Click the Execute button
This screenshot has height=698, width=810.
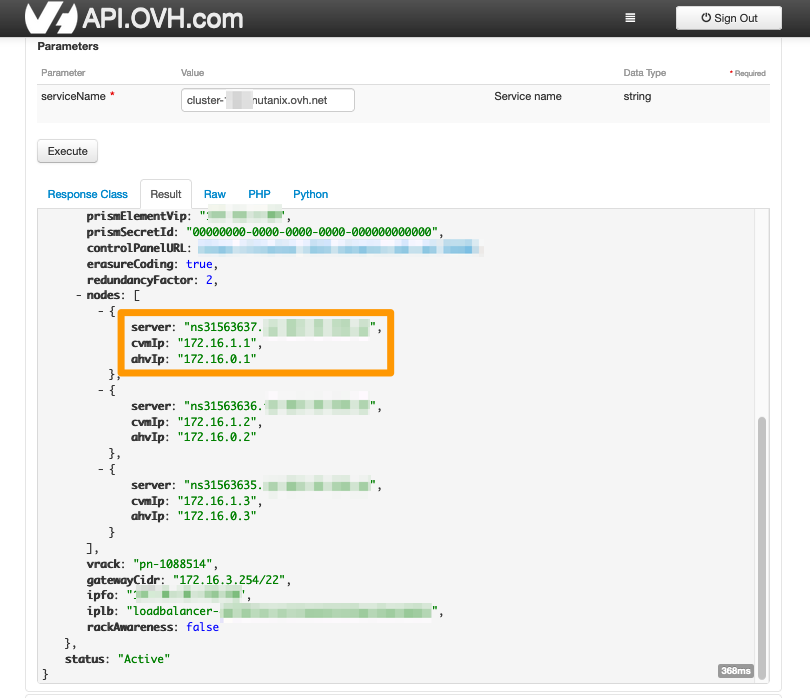pyautogui.click(x=66, y=151)
